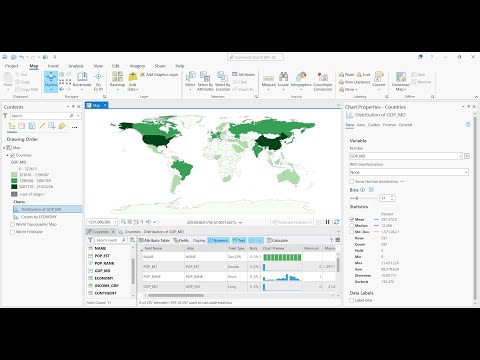Open Select By Location
The height and width of the screenshot is (360, 480).
tap(223, 81)
